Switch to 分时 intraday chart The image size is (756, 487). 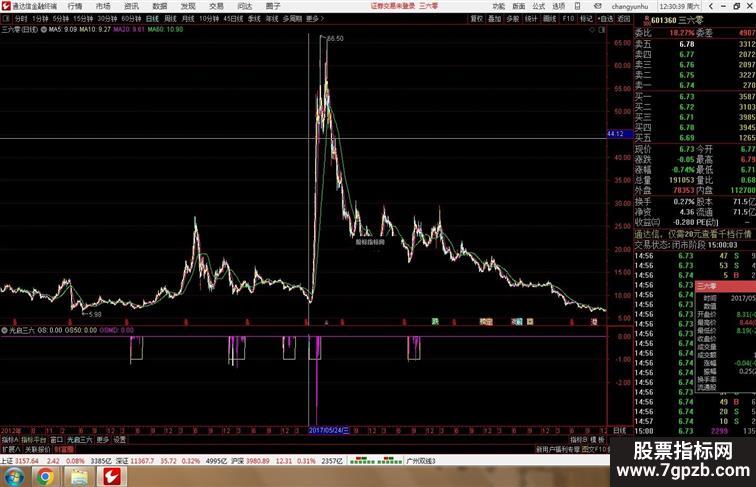point(21,19)
